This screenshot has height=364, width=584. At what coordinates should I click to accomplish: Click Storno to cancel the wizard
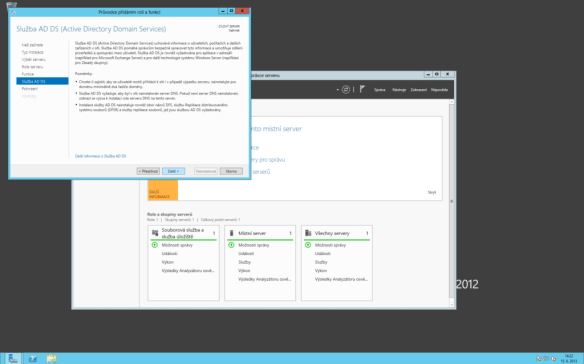click(231, 171)
